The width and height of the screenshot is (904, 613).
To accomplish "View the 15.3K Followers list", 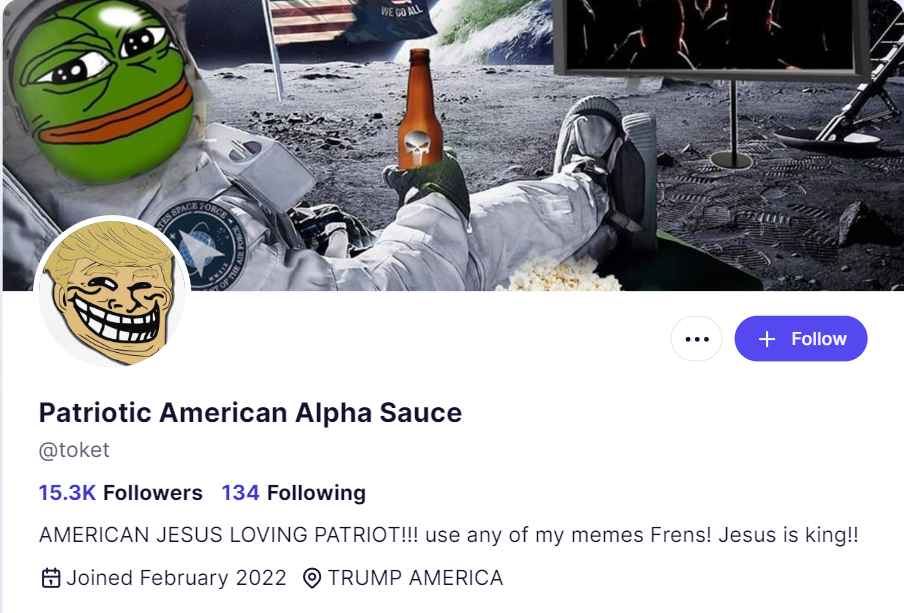I will tap(120, 493).
